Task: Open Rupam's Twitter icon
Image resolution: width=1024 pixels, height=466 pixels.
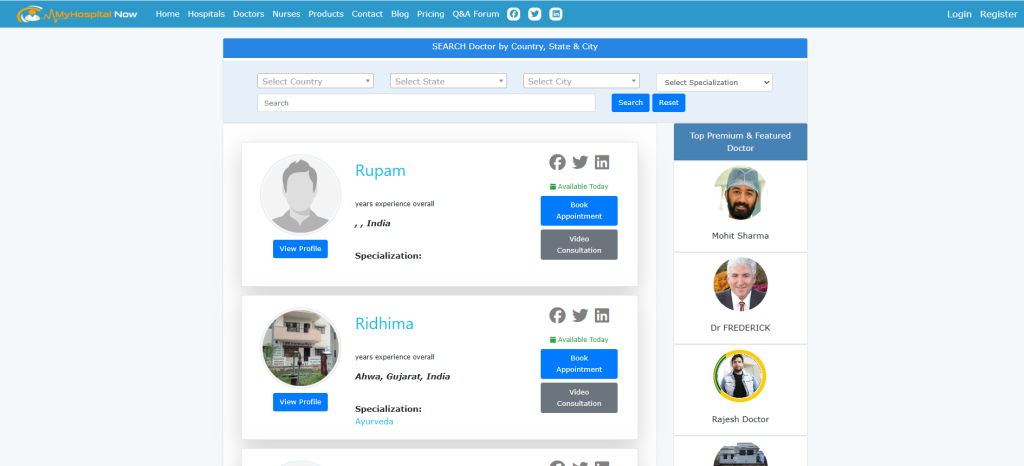Action: pyautogui.click(x=580, y=163)
